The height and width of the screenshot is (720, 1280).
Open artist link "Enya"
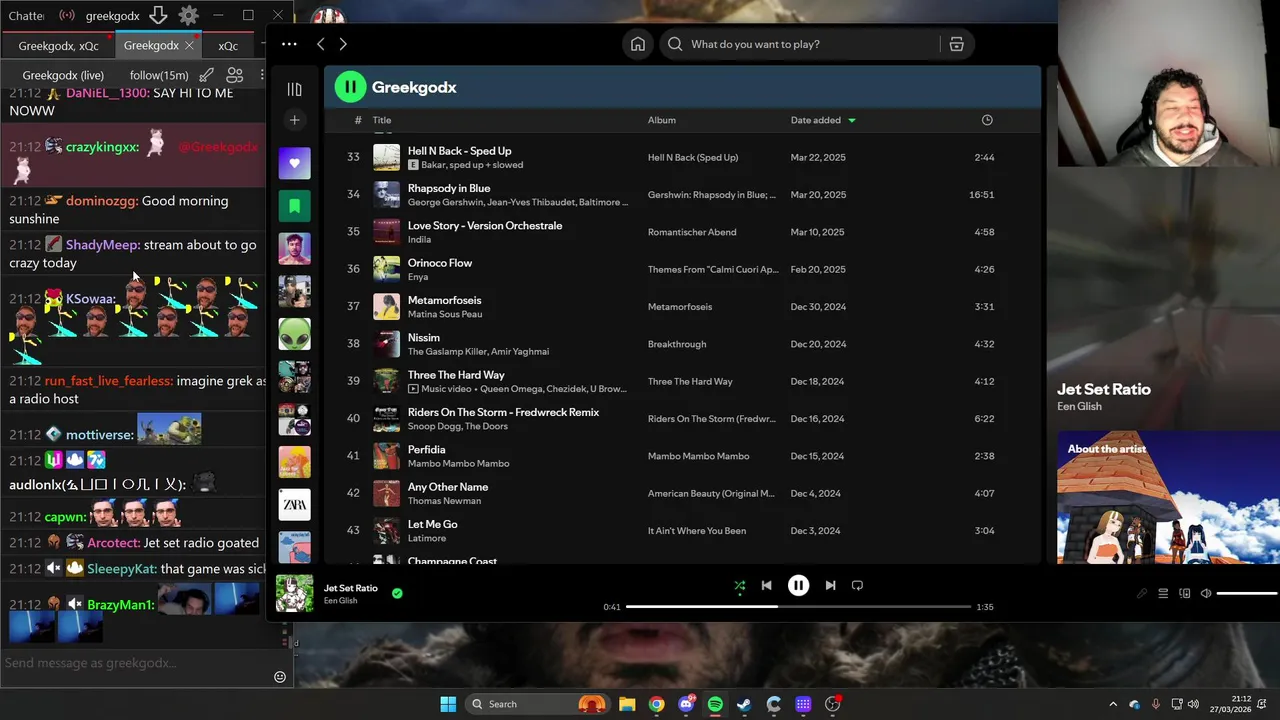418,277
